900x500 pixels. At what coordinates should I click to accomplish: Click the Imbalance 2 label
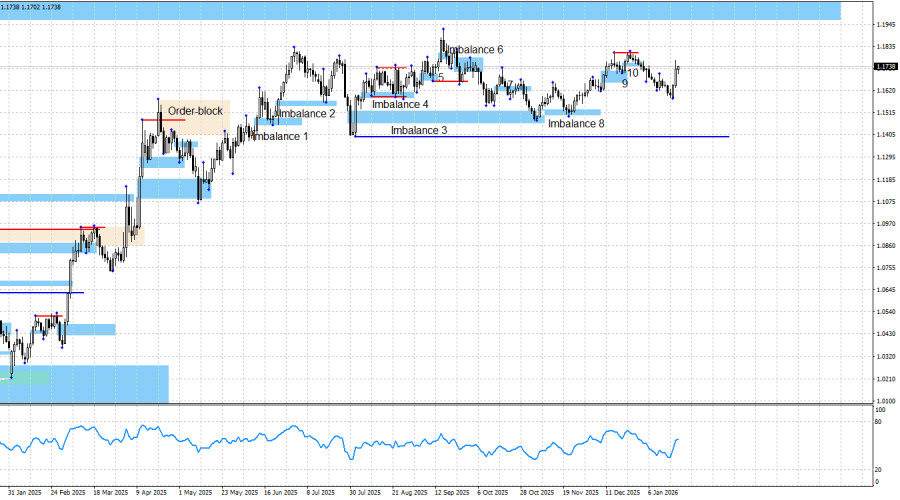coord(307,114)
